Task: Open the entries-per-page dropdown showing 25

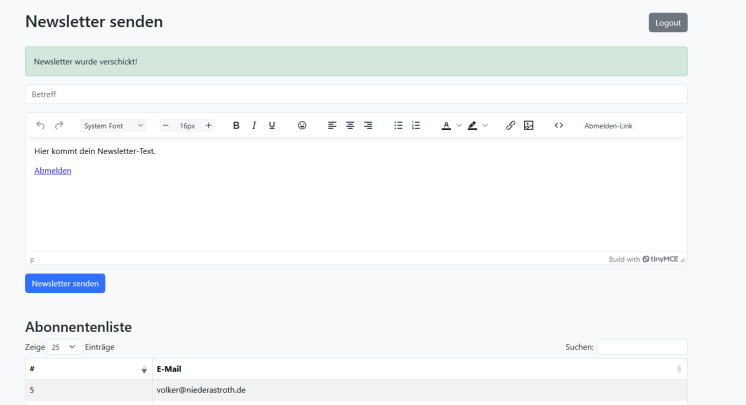Action: (65, 347)
